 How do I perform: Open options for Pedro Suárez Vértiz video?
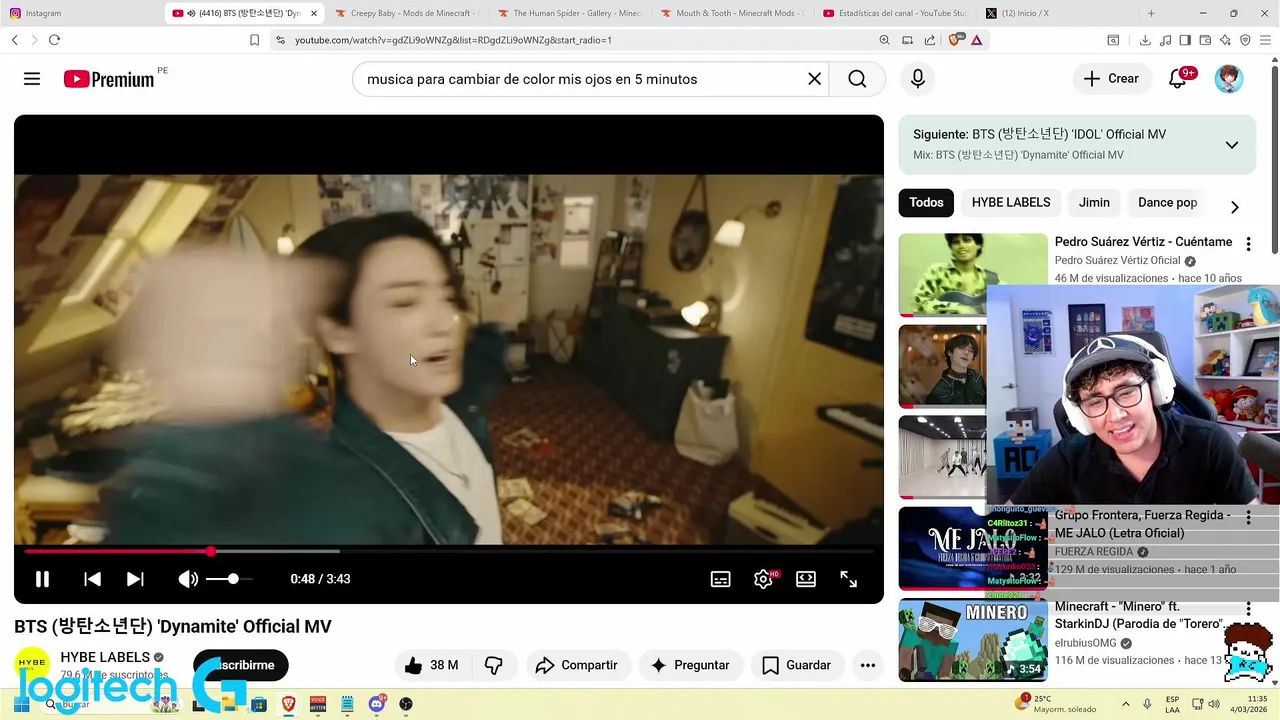pos(1248,244)
